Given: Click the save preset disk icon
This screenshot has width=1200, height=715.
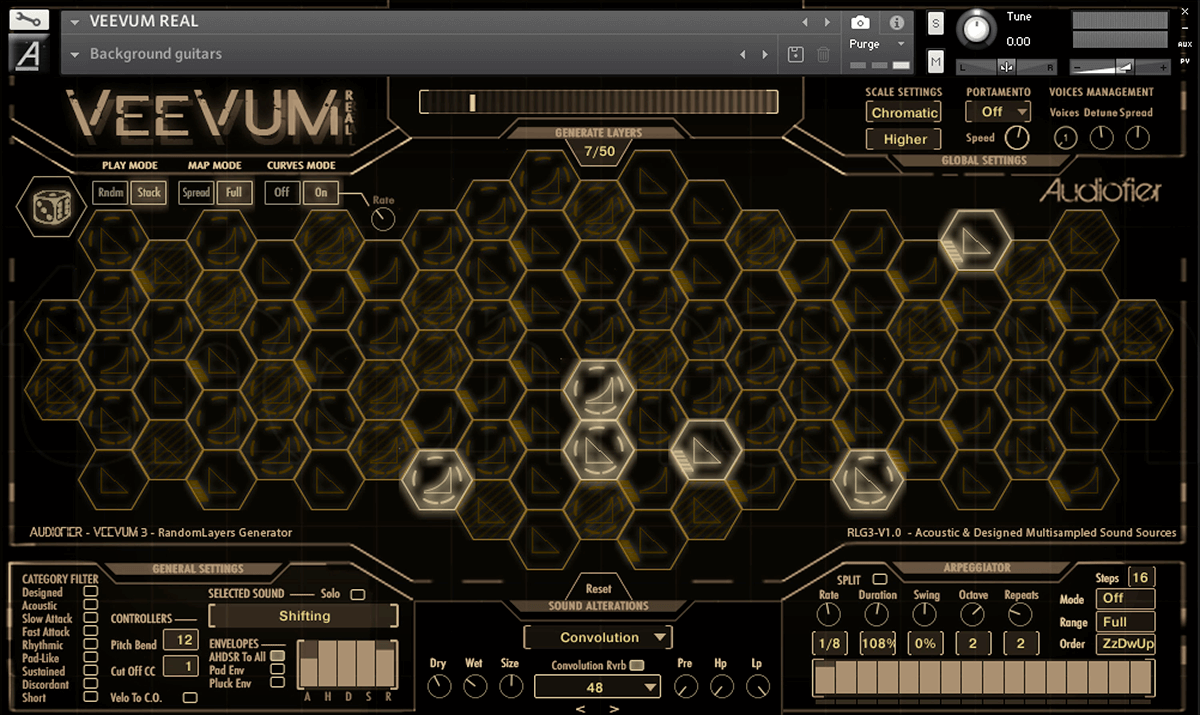Looking at the screenshot, I should pyautogui.click(x=795, y=54).
